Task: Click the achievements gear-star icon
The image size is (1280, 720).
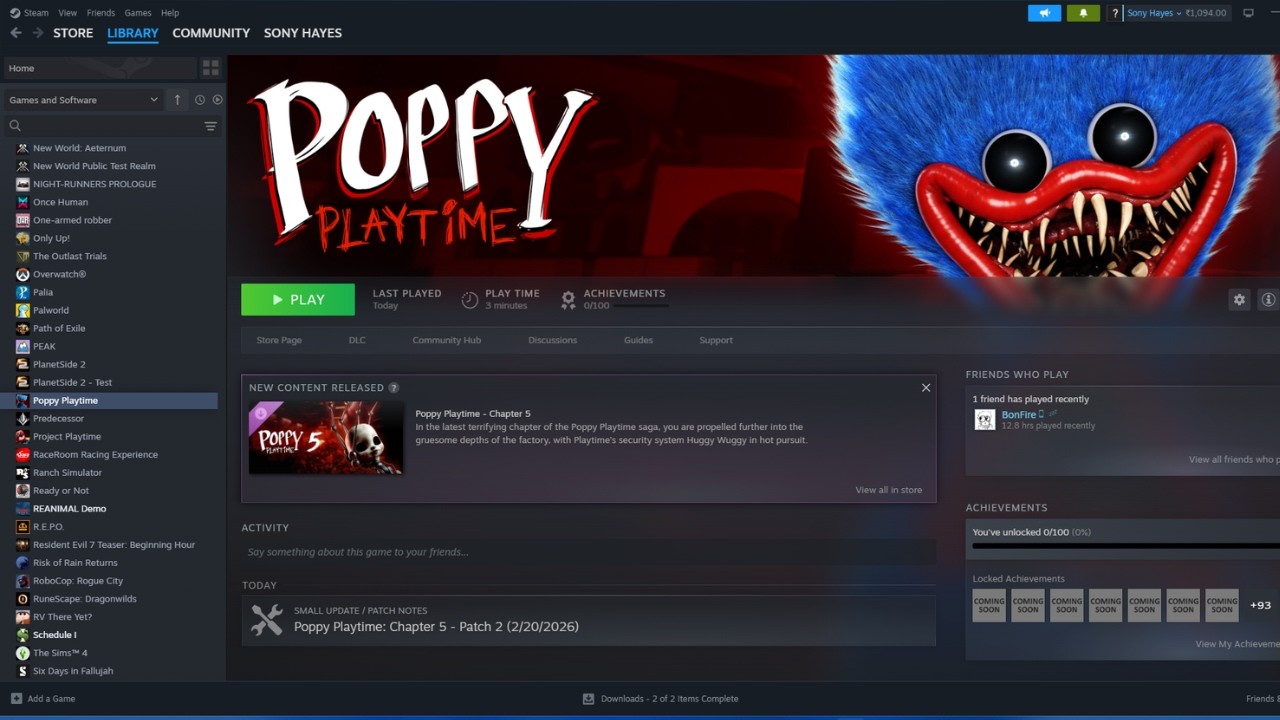Action: [568, 299]
